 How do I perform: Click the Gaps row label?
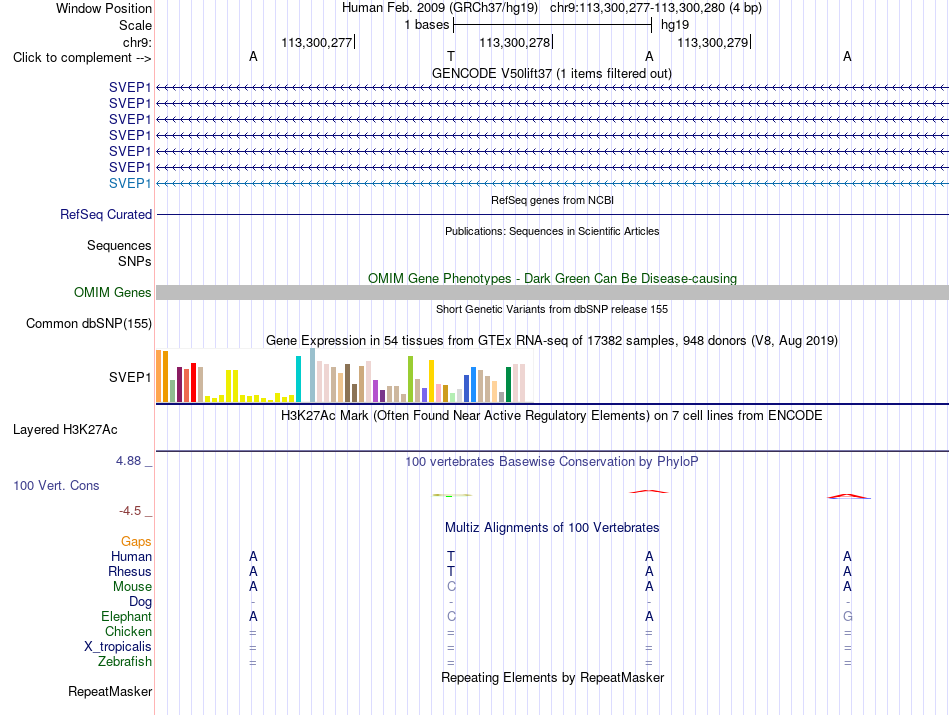(136, 541)
